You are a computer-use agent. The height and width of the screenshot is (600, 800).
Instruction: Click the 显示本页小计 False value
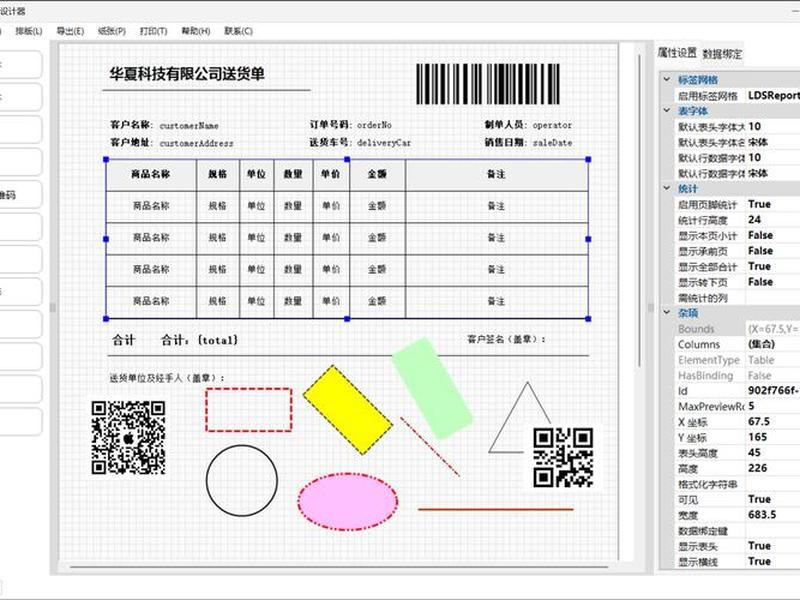772,235
